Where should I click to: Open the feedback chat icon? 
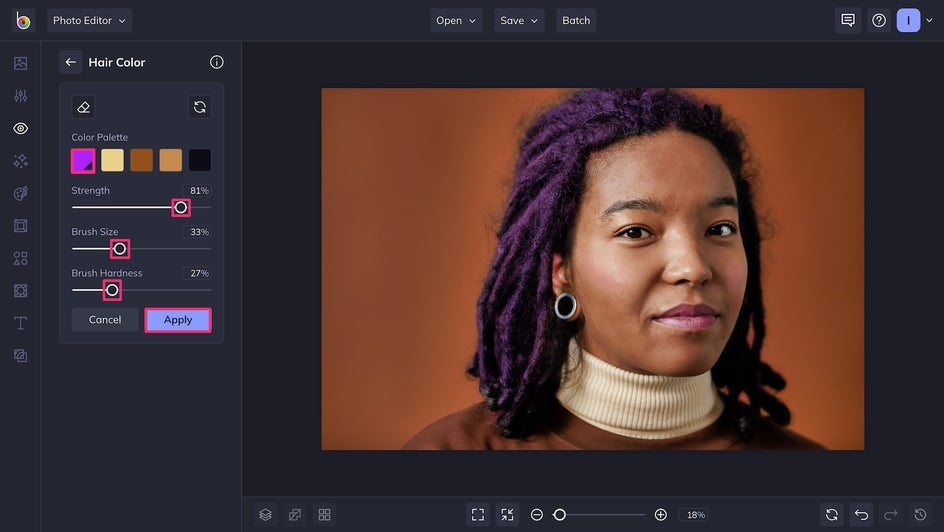[x=848, y=20]
